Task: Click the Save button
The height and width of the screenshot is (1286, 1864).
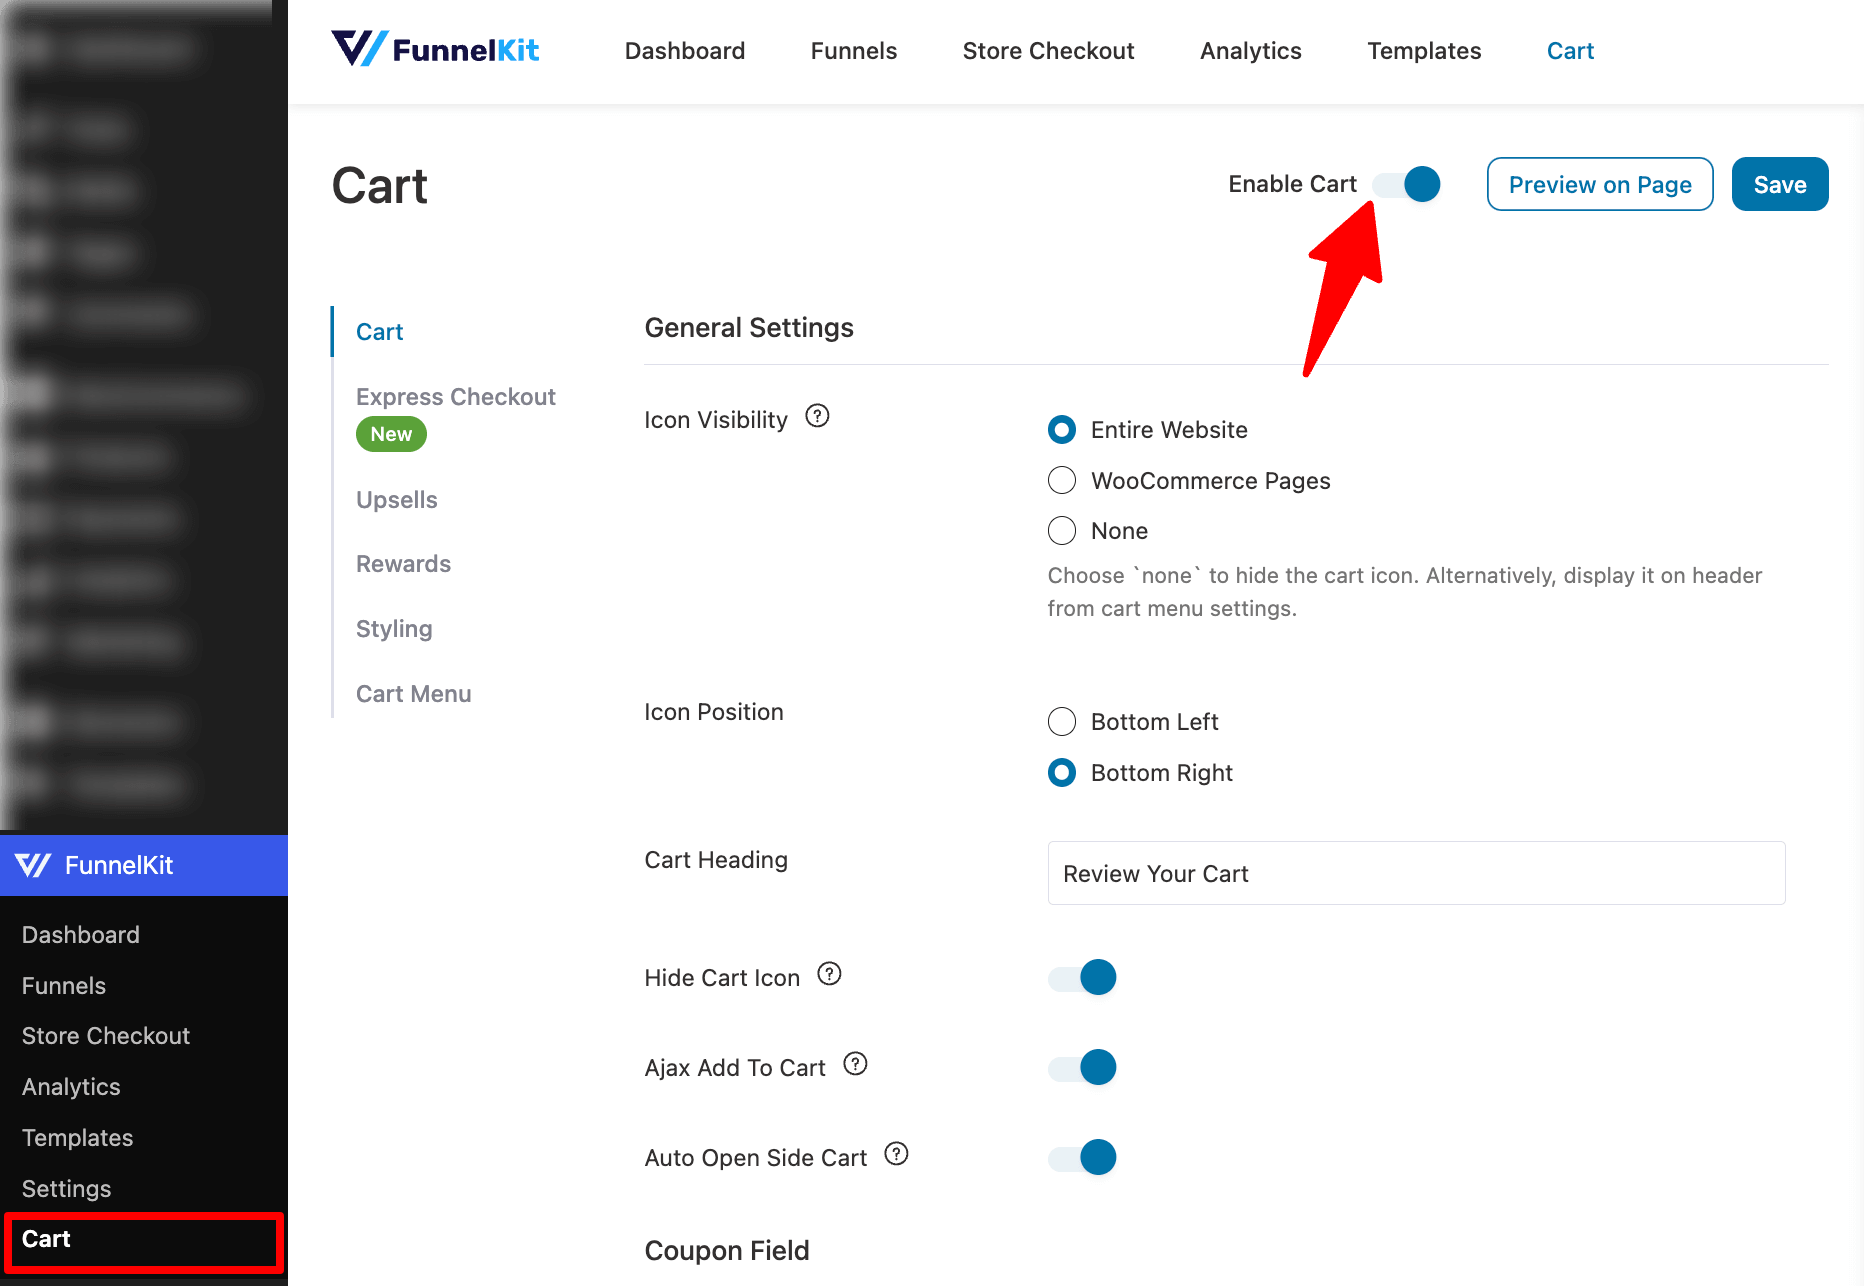Action: coord(1780,184)
